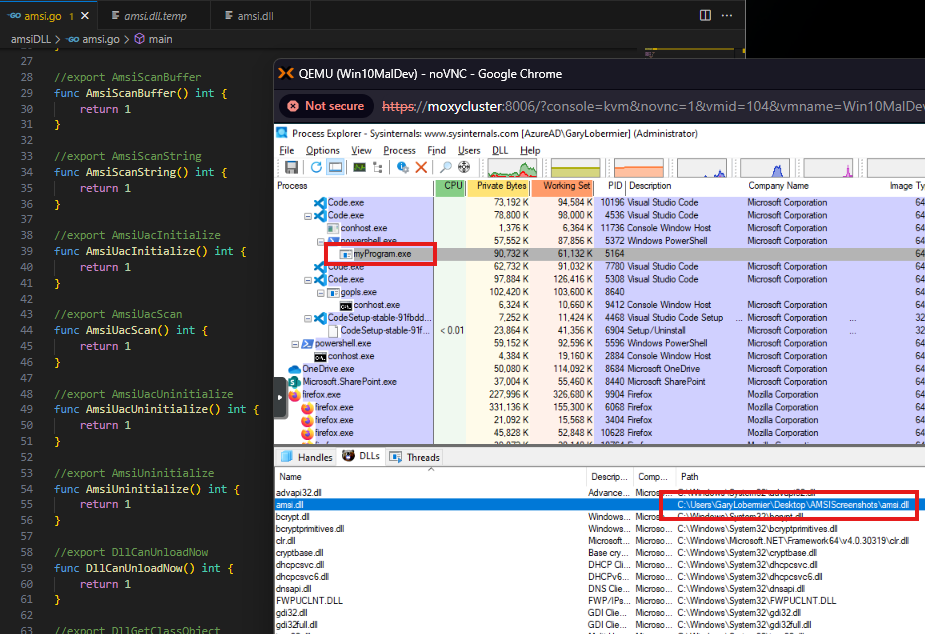Collapse the gopls.exe tree node
This screenshot has height=634, width=925.
tap(320, 293)
